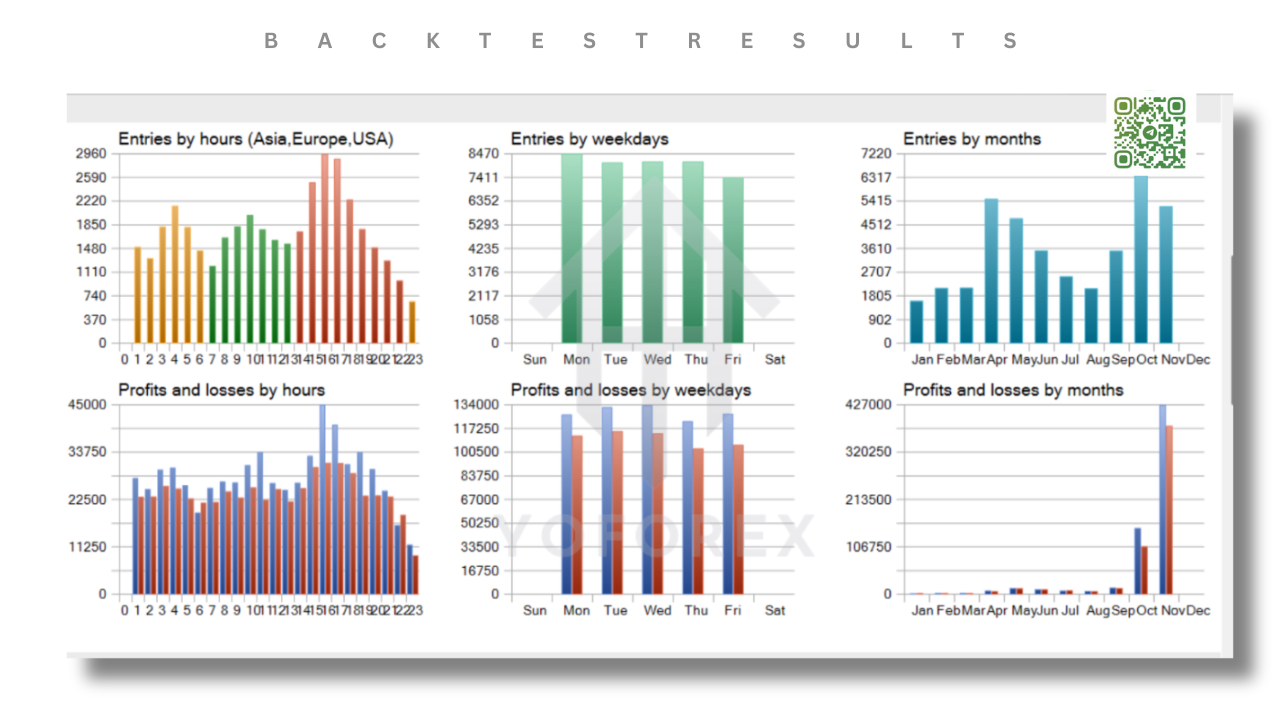Screen dimensions: 1280x720
Task: Click the Dec label in Entries by months
Action: point(1197,359)
